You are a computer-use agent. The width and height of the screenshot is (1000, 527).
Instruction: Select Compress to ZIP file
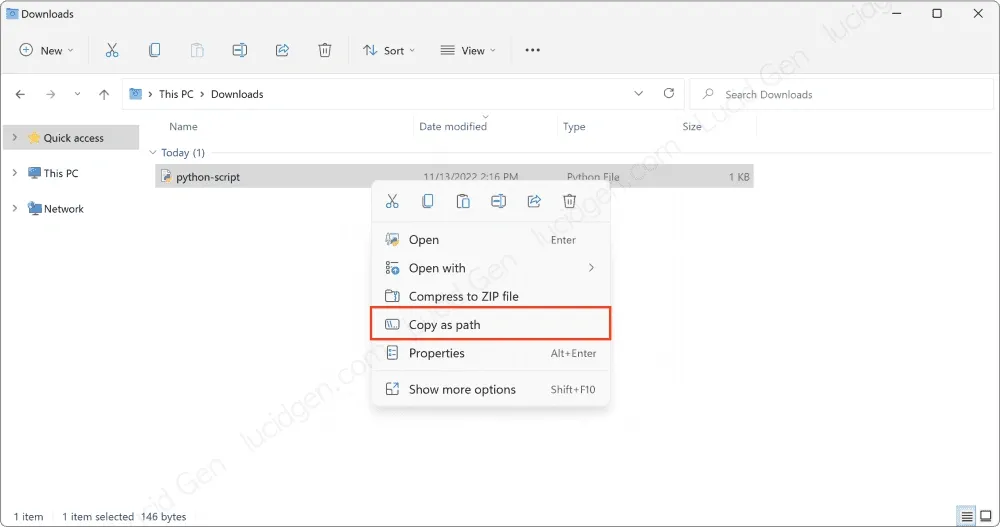click(490, 296)
